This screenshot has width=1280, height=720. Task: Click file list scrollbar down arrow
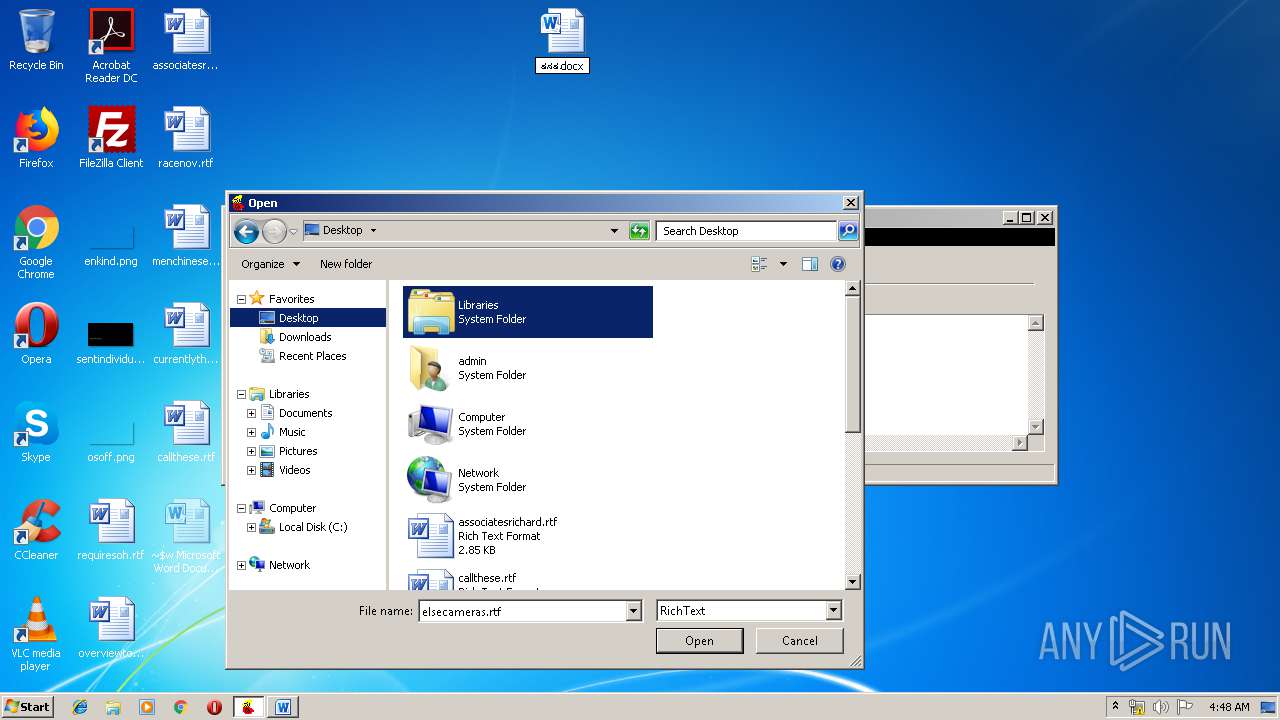click(x=853, y=582)
